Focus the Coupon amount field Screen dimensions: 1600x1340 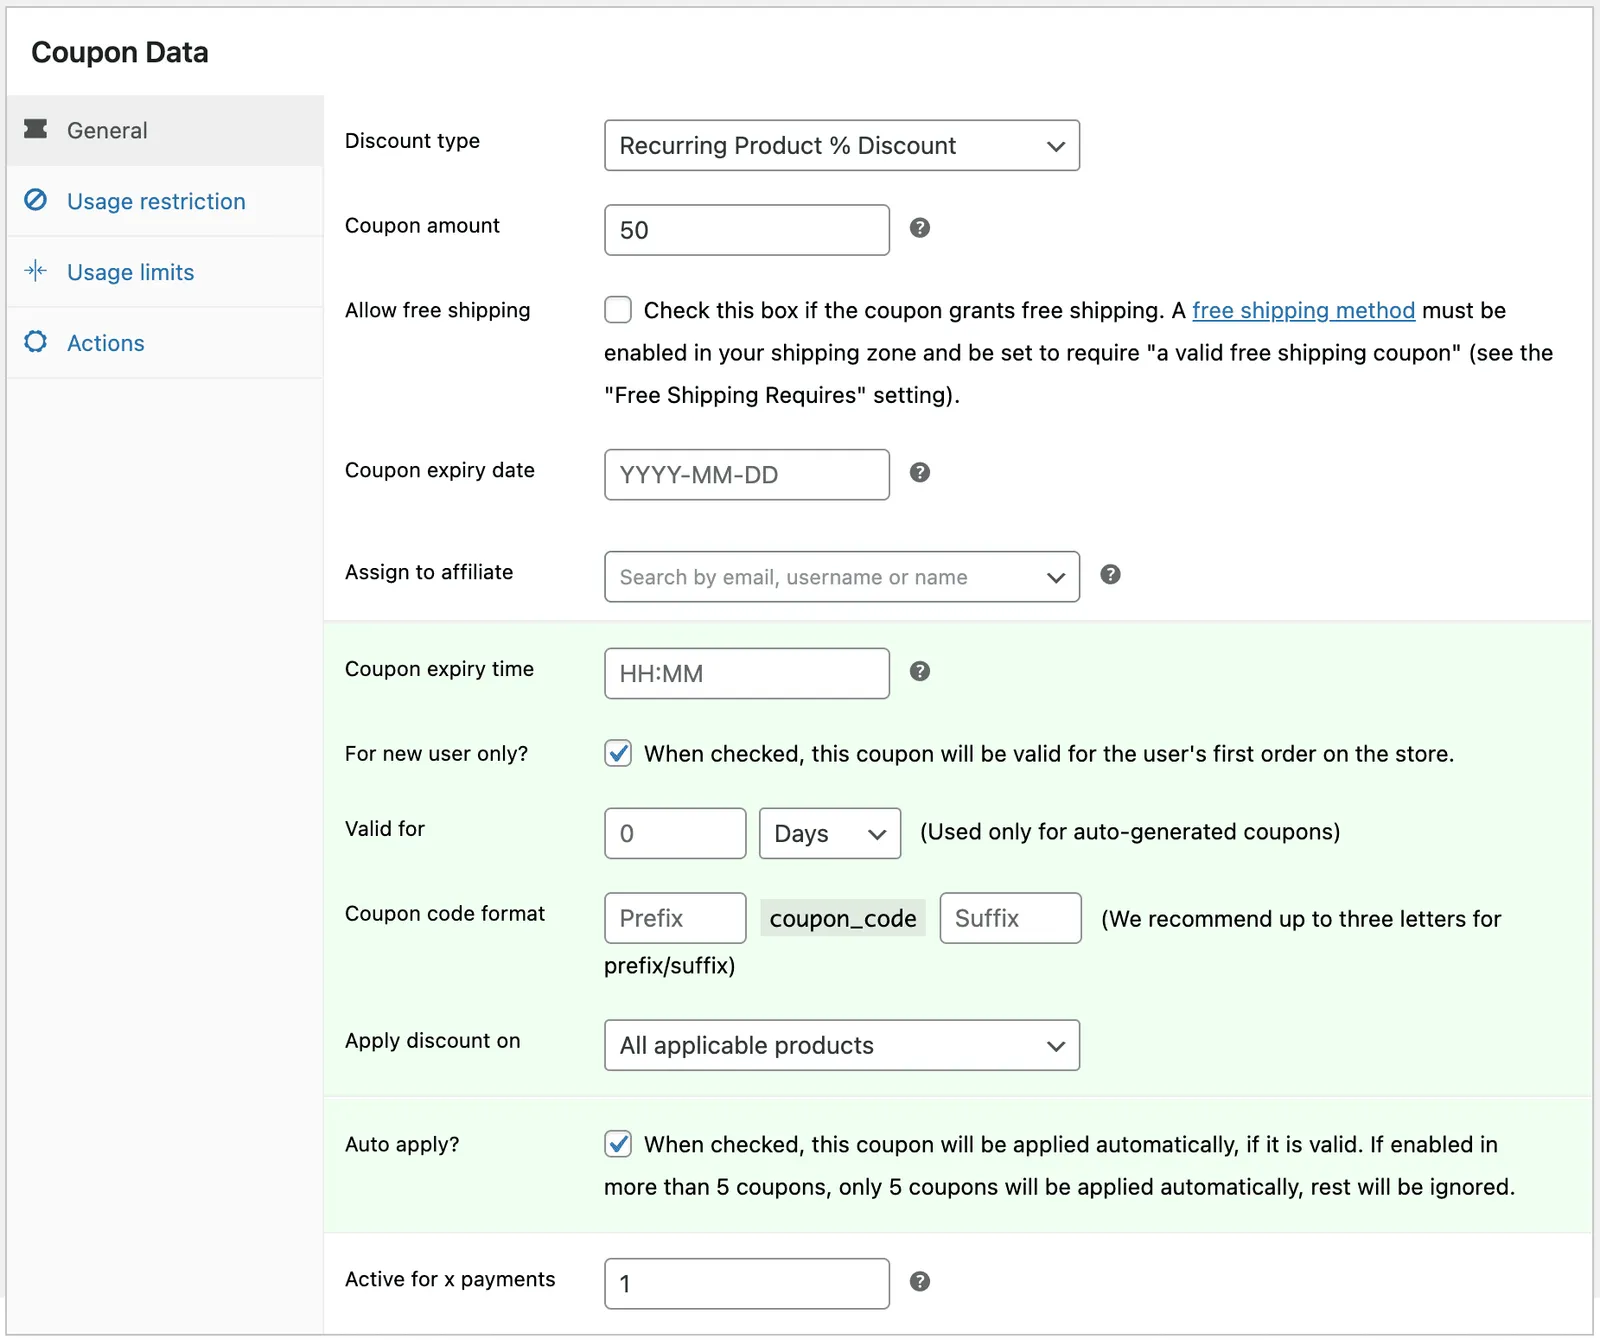tap(747, 230)
